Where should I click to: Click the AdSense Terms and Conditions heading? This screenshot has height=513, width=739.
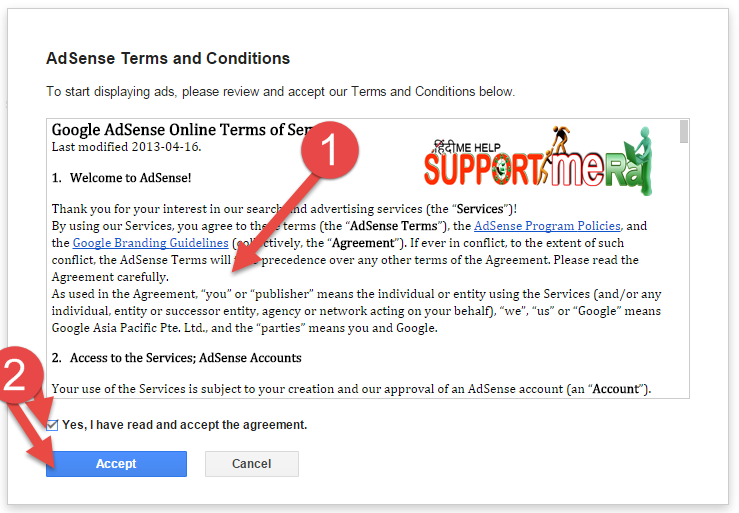tap(168, 58)
